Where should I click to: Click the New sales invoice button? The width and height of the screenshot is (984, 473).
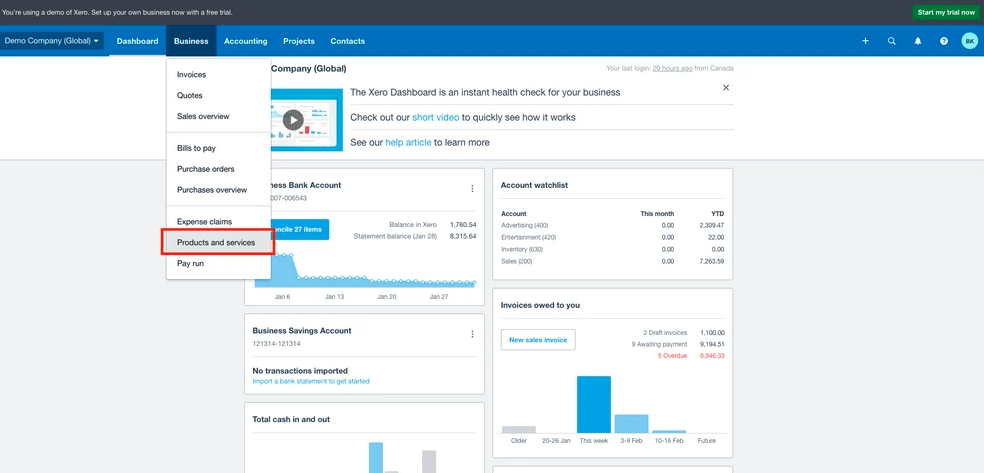(538, 339)
